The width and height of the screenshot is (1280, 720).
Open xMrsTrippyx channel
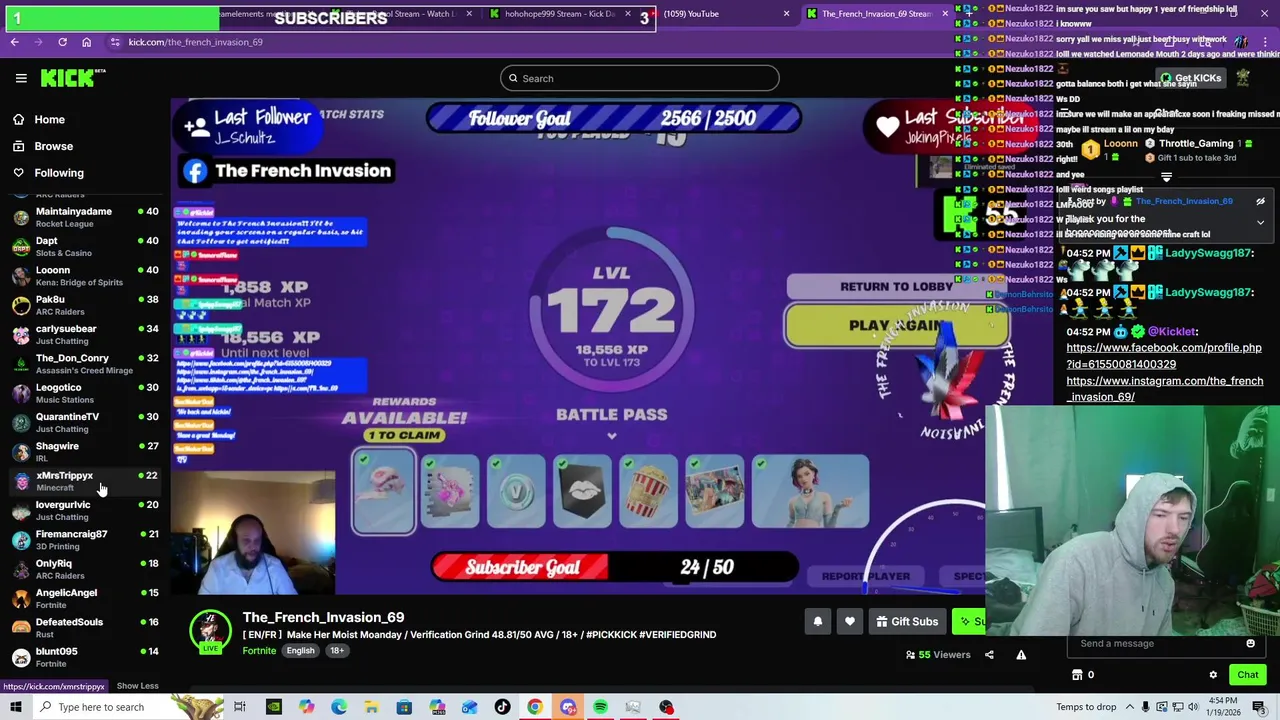85,481
